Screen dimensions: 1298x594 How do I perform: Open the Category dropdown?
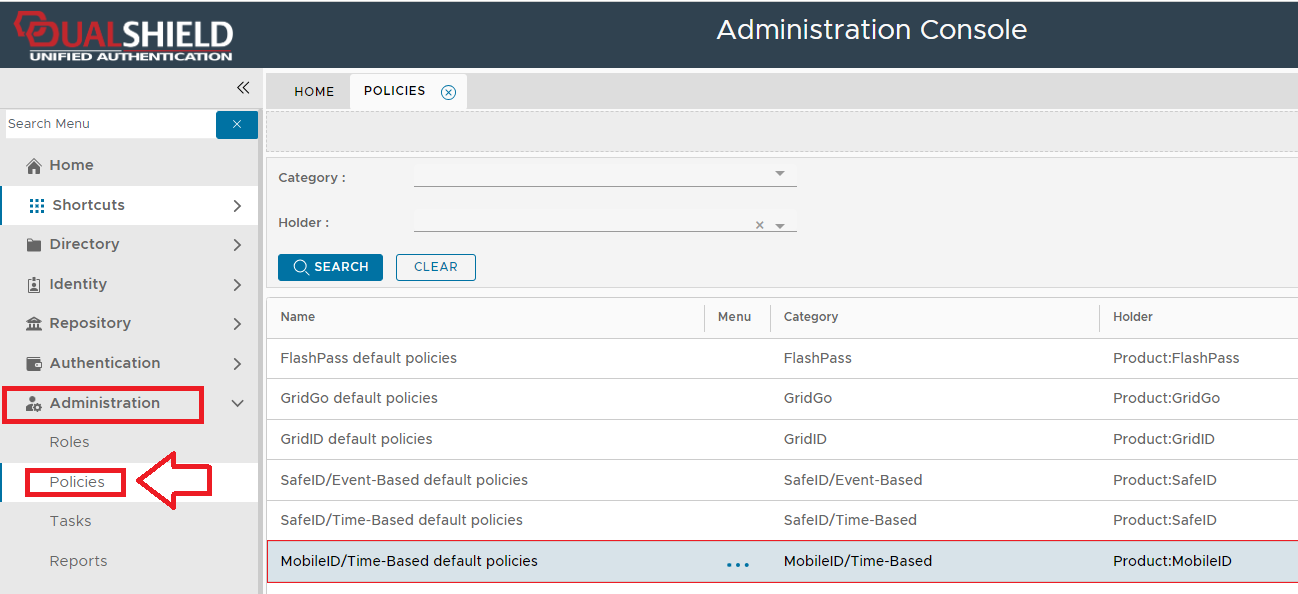pos(780,174)
